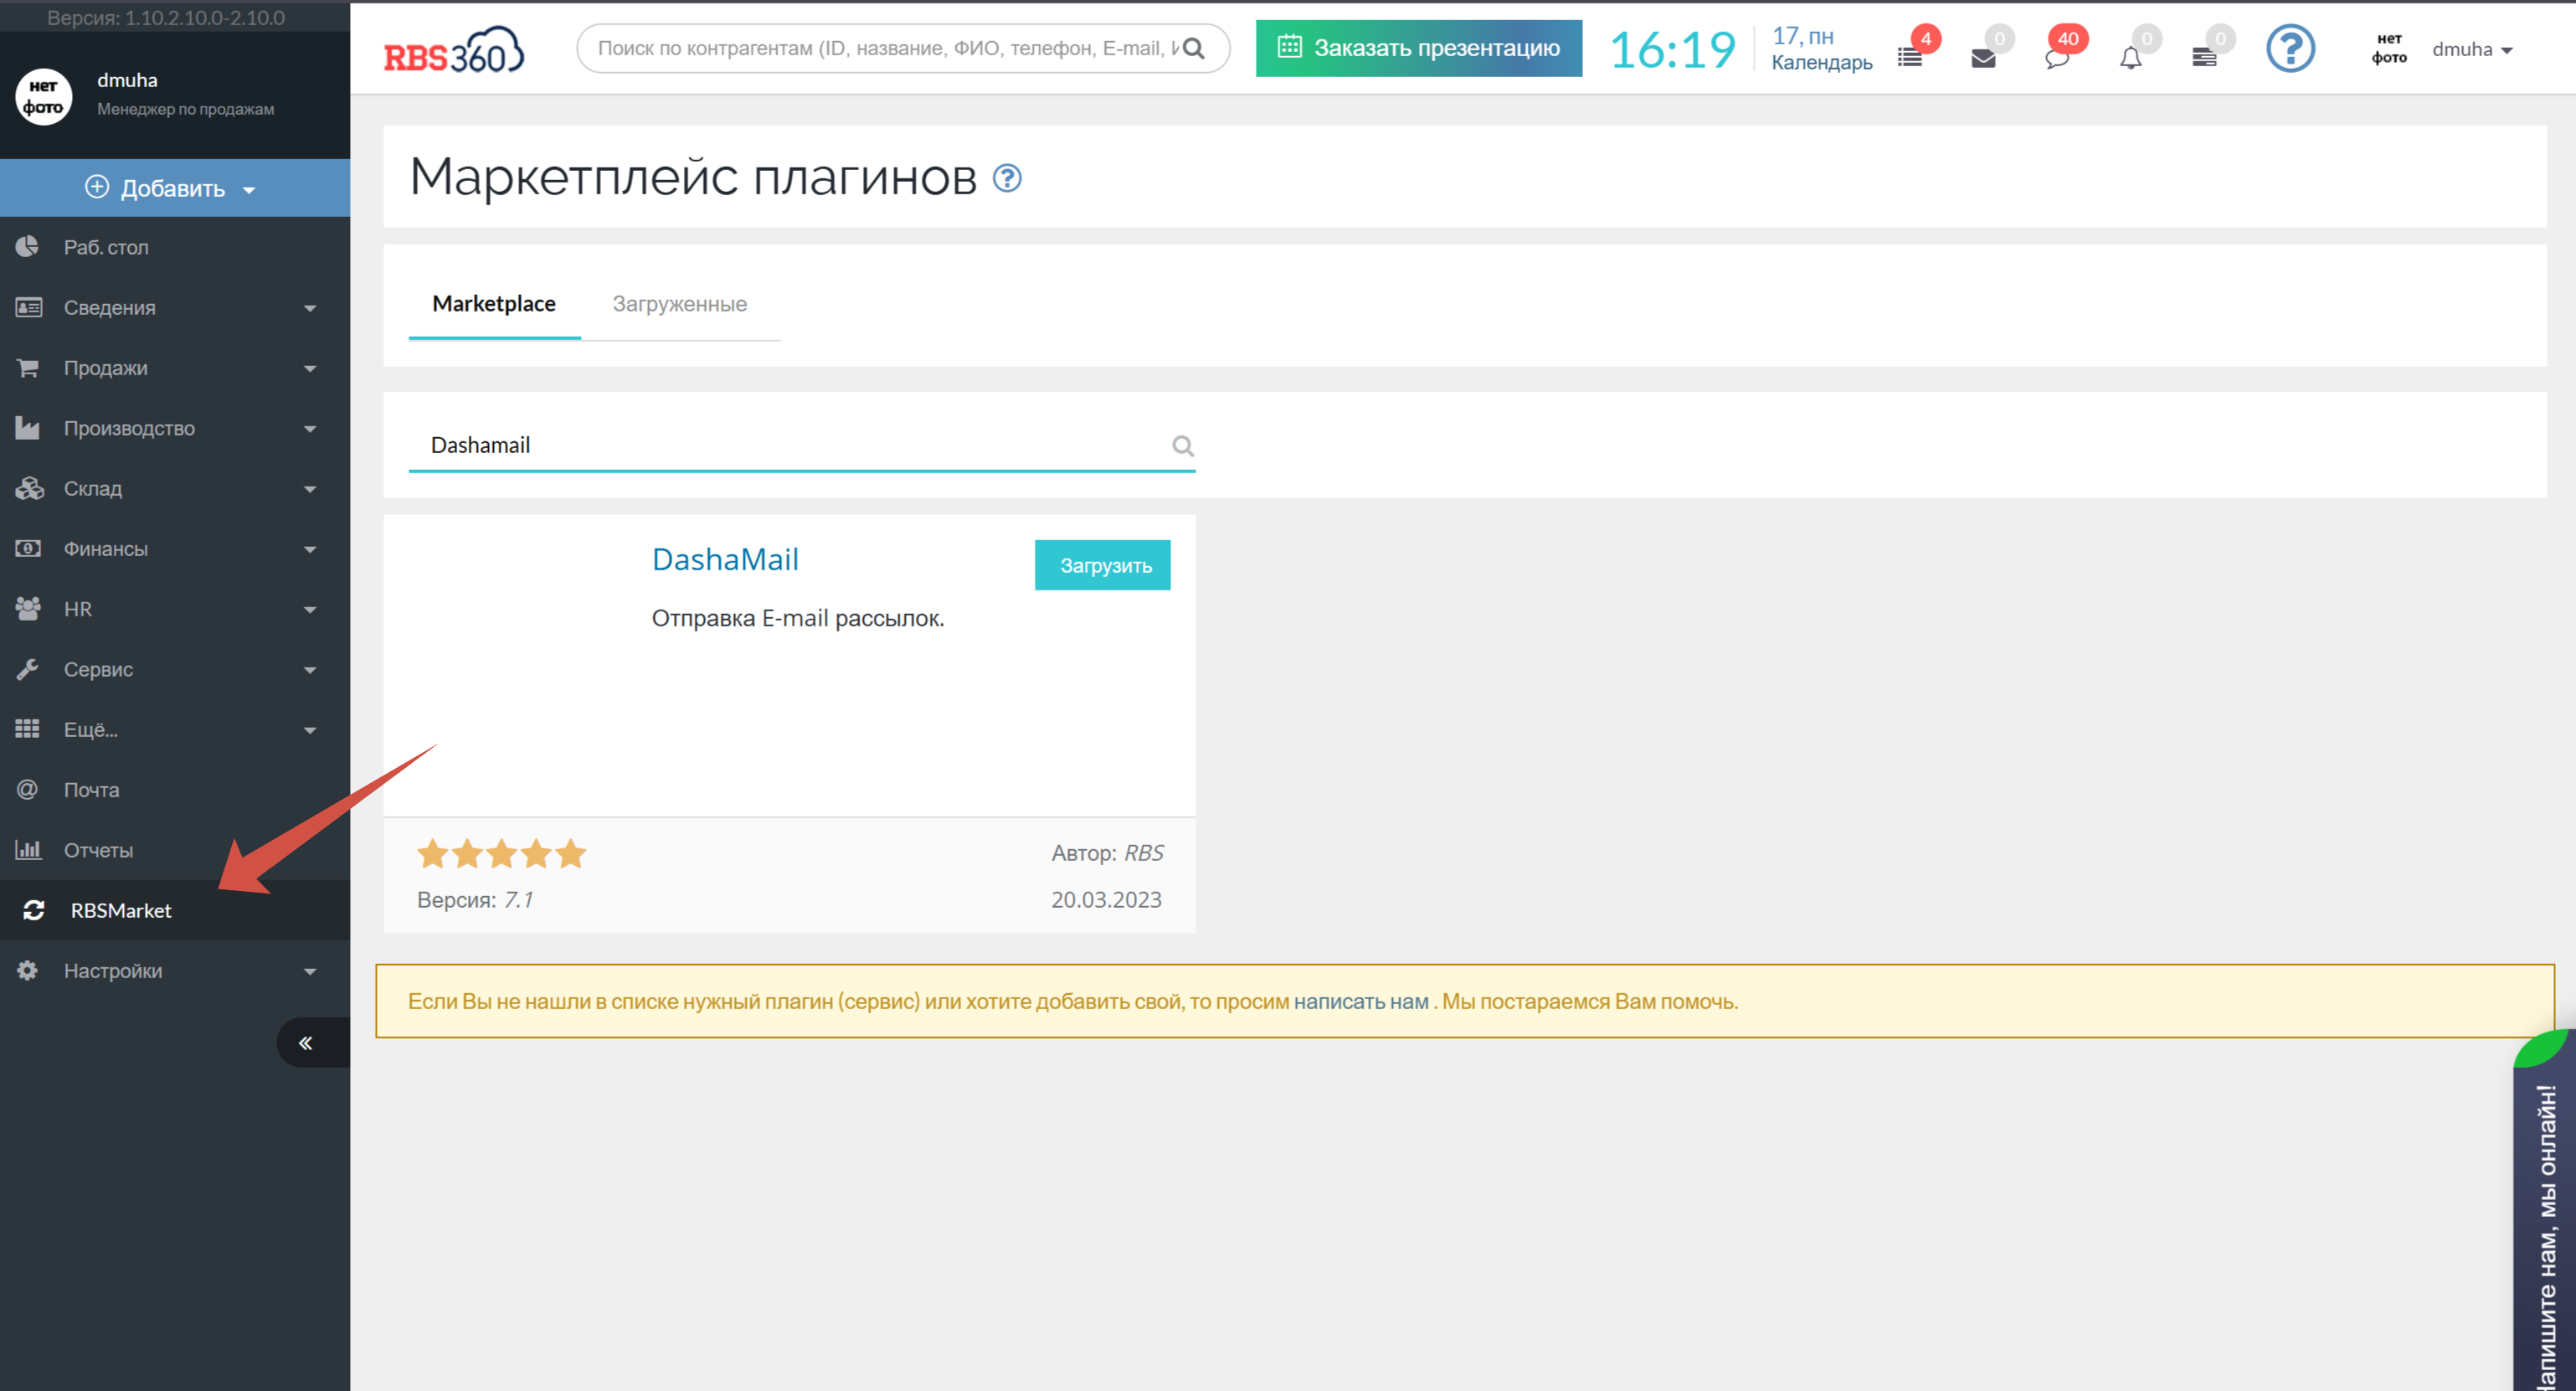Click the Сведения card icon
This screenshot has width=2576, height=1391.
[28, 307]
